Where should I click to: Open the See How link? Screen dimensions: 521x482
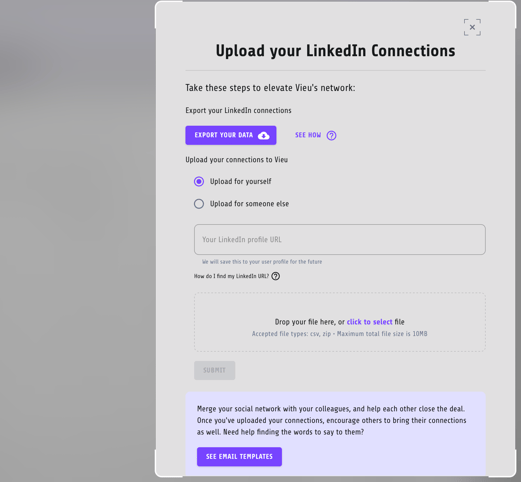pyautogui.click(x=308, y=135)
